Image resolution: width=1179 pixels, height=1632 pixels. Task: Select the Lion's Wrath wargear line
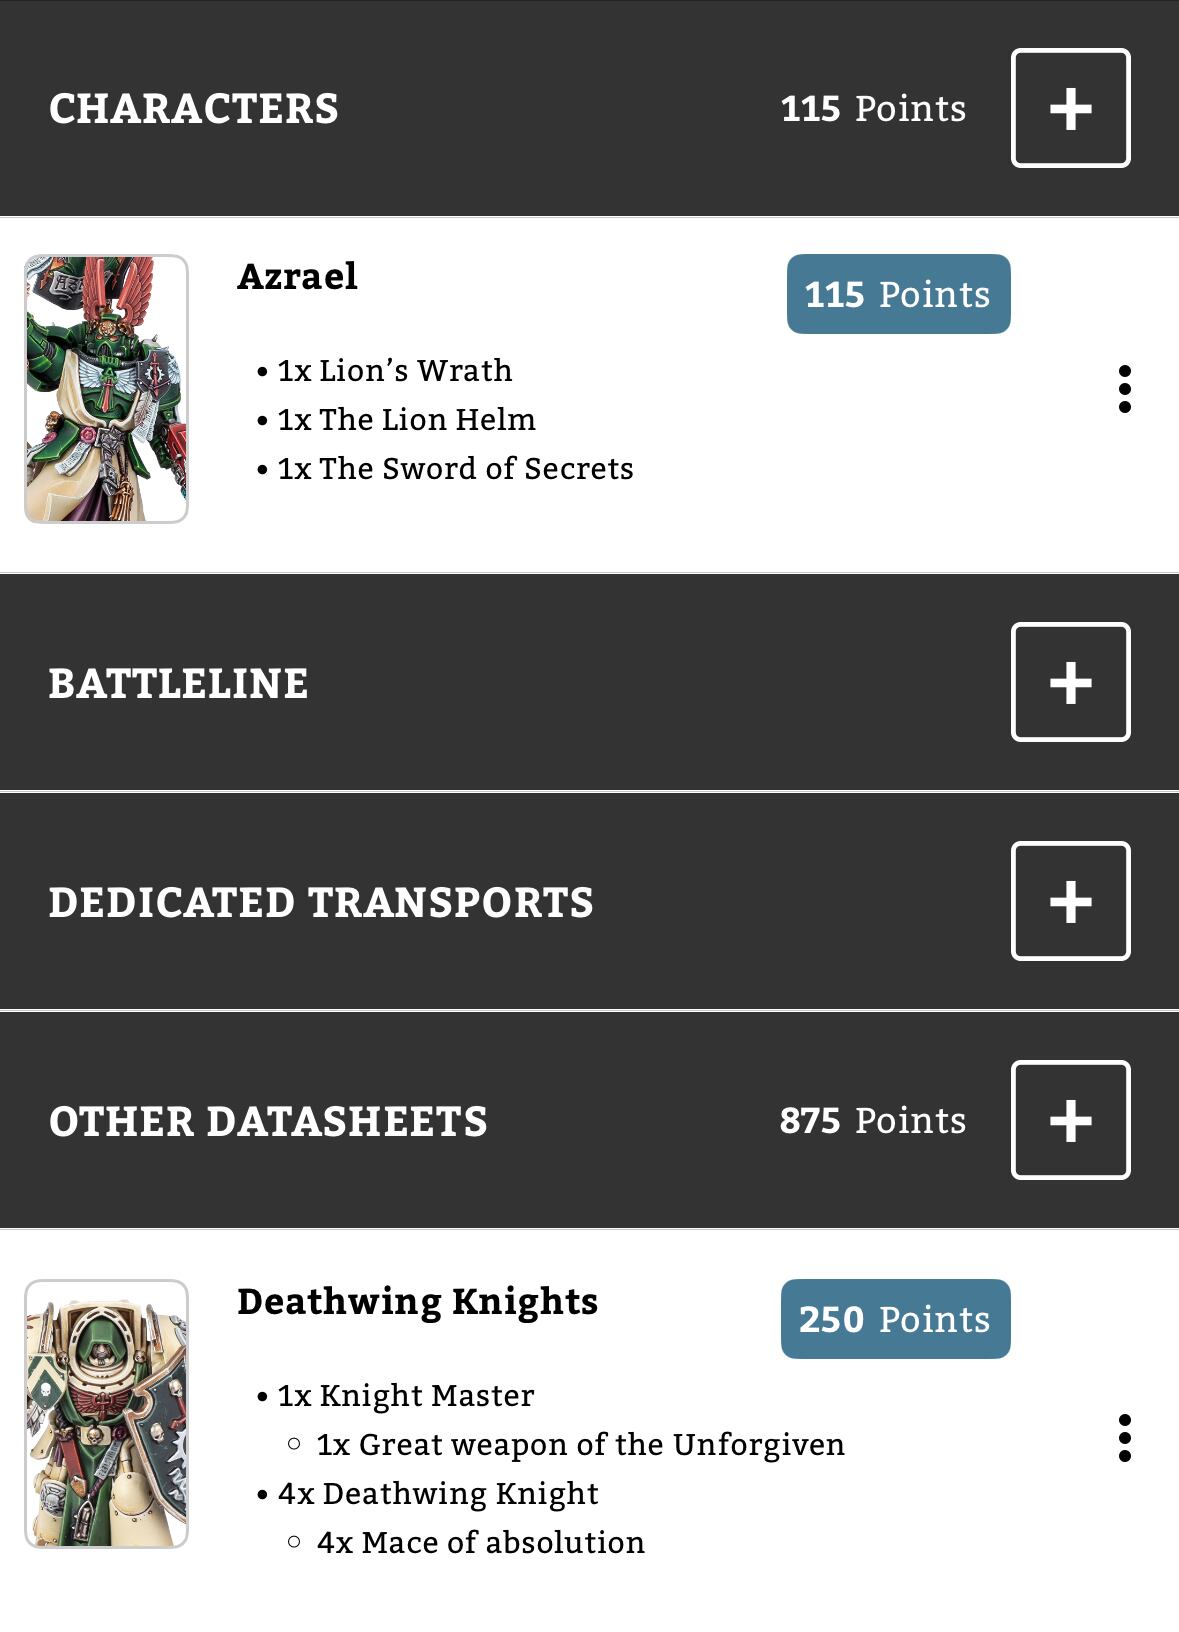394,371
